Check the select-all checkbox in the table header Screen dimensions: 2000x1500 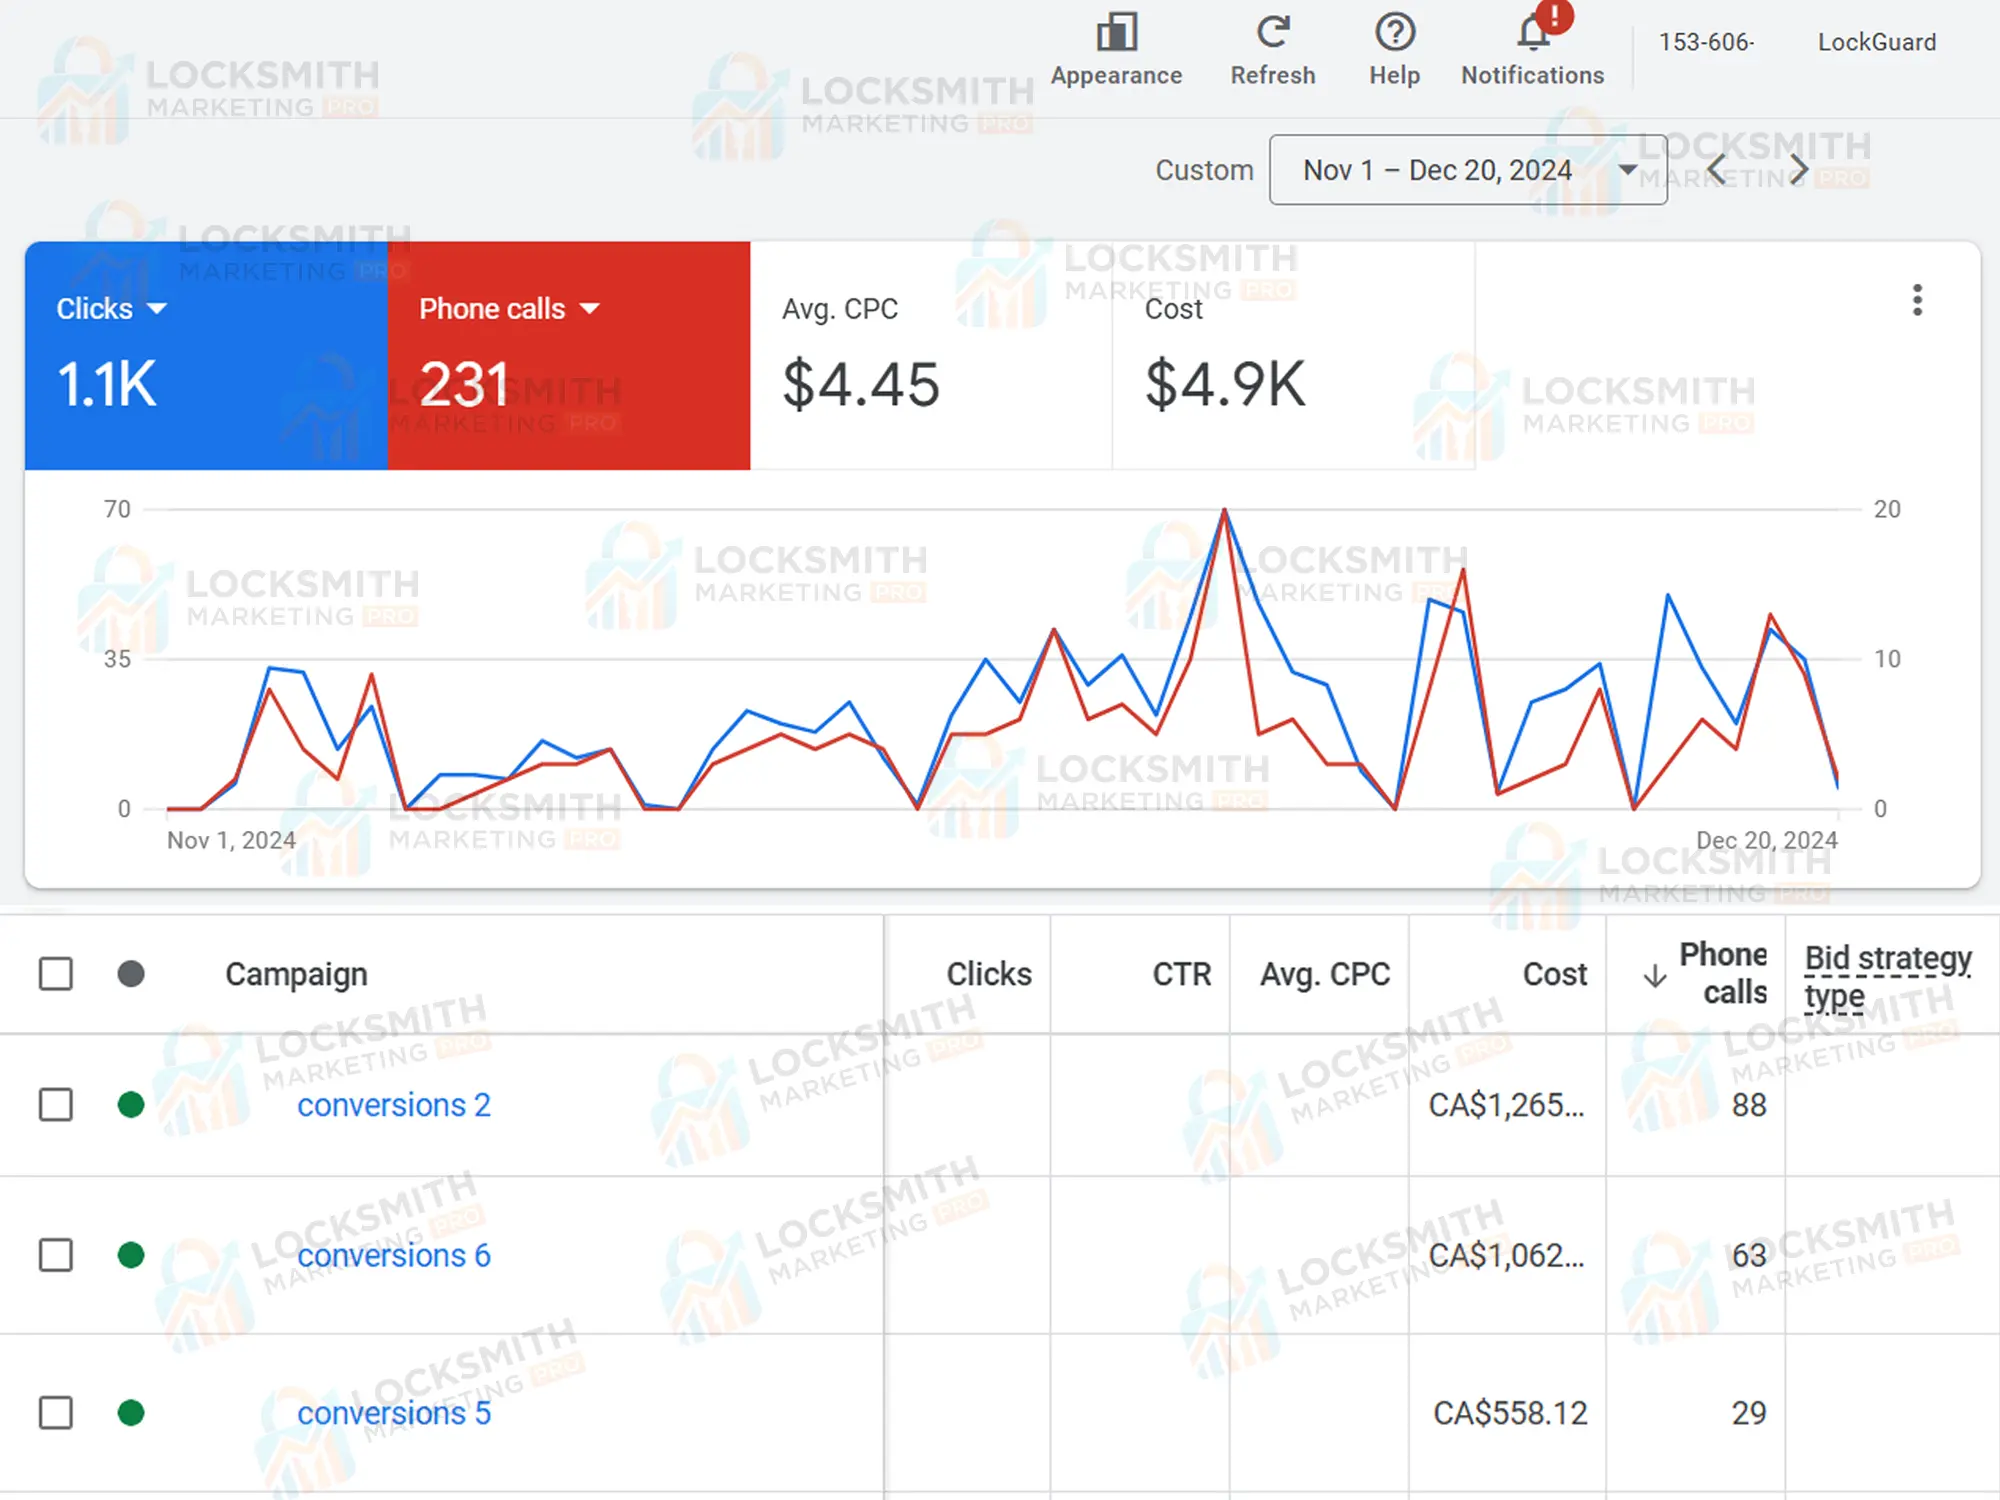[55, 973]
